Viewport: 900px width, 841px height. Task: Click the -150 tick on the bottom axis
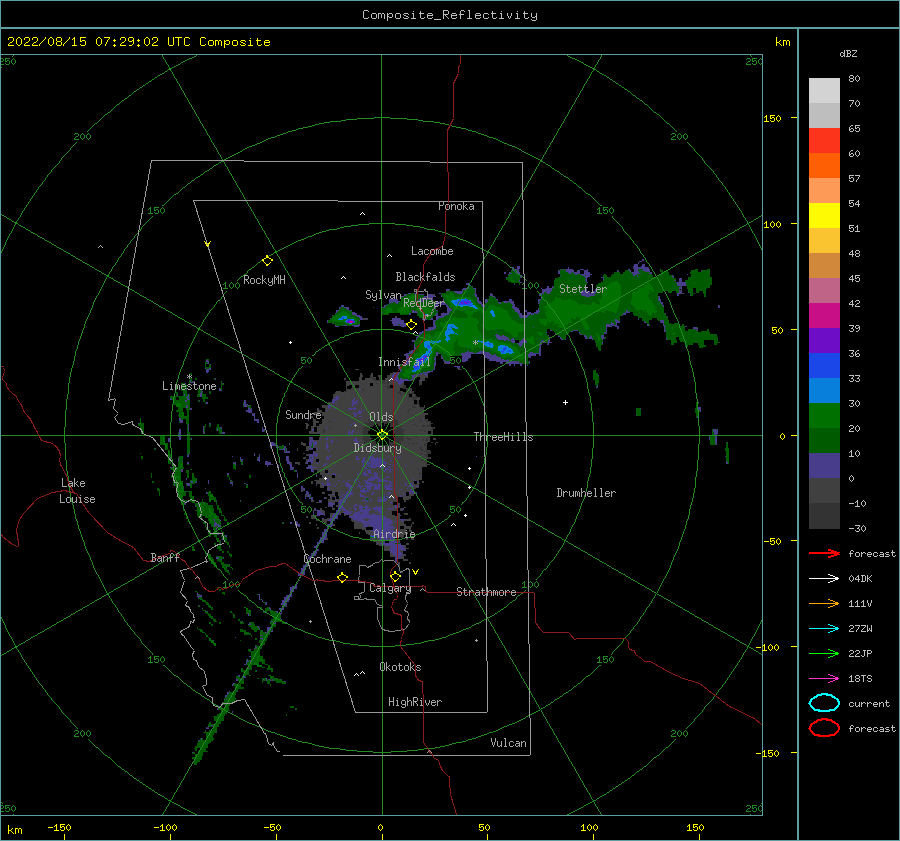coord(59,827)
